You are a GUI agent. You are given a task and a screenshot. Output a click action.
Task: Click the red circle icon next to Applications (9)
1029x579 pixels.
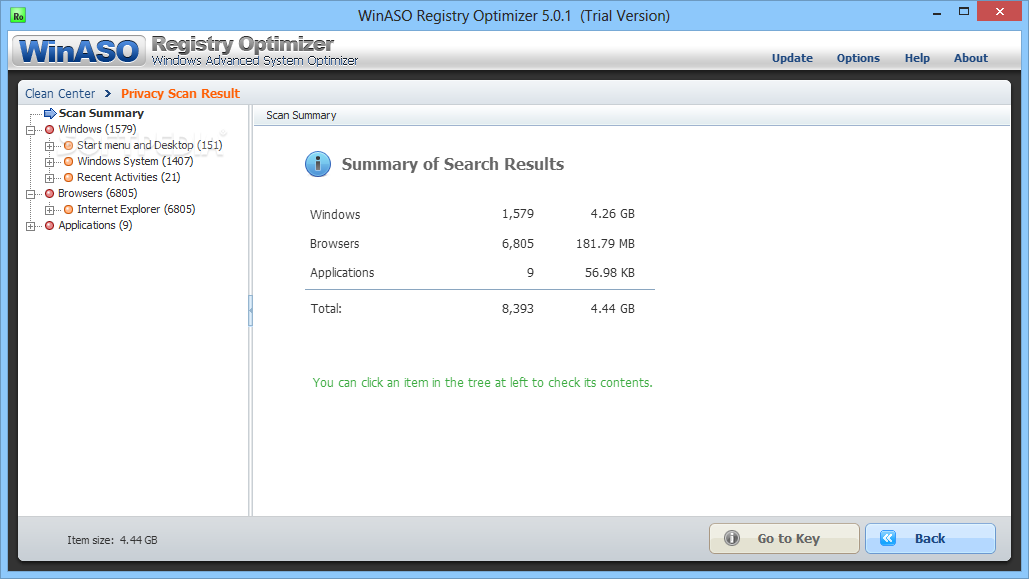coord(49,226)
